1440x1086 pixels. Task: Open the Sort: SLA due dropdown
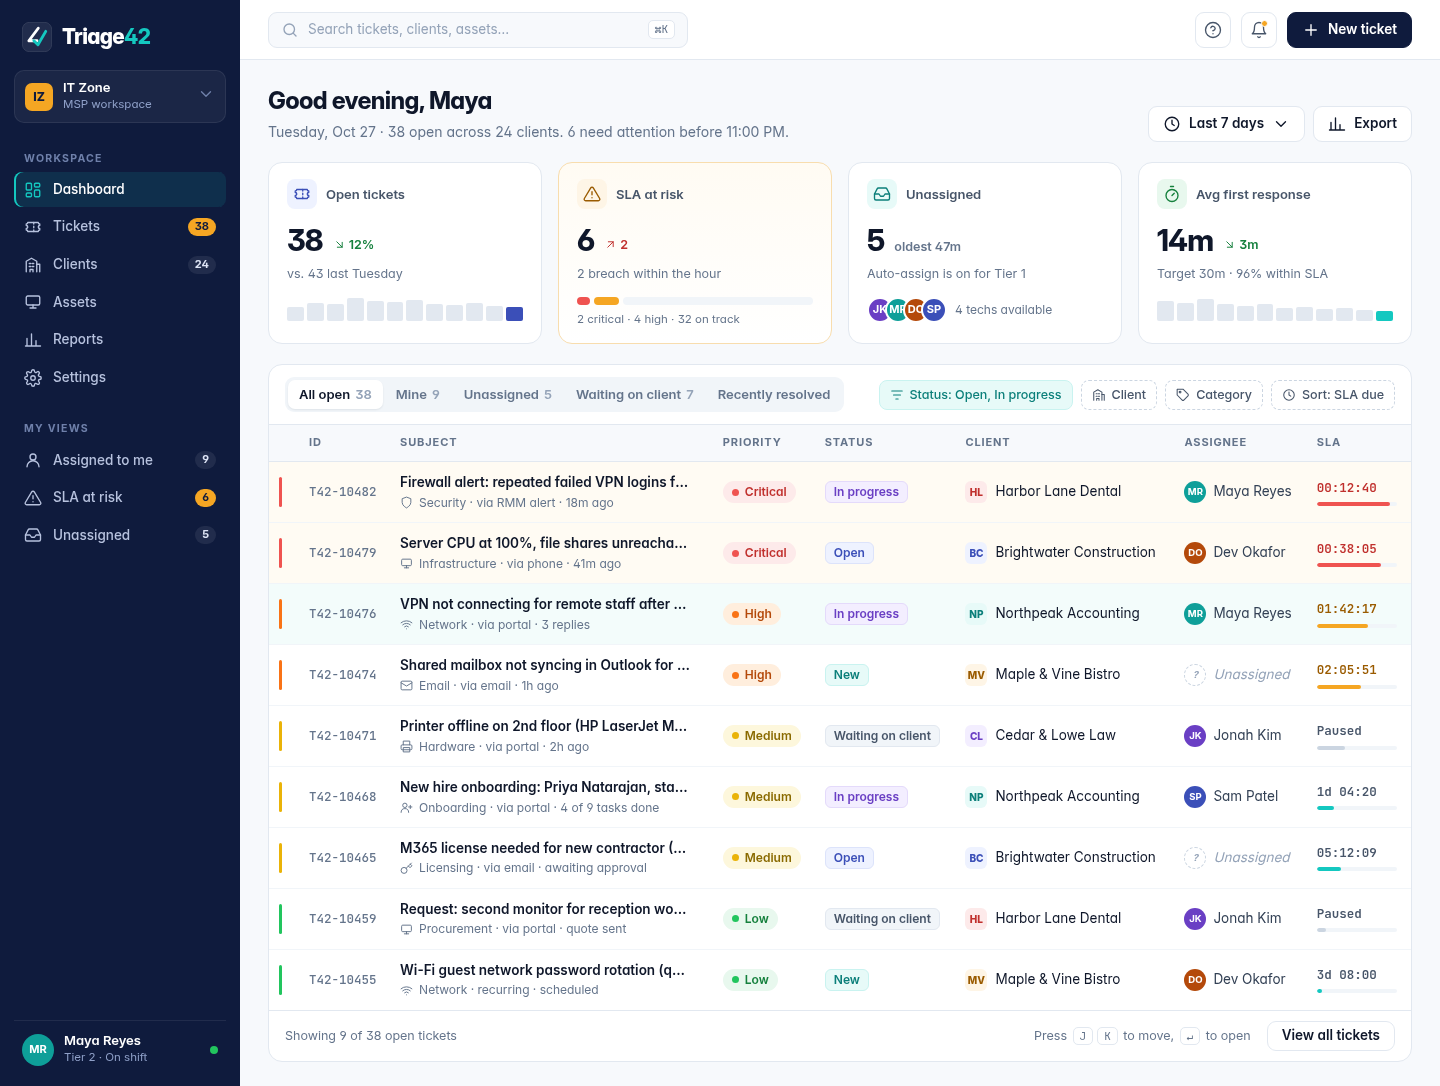tap(1333, 395)
